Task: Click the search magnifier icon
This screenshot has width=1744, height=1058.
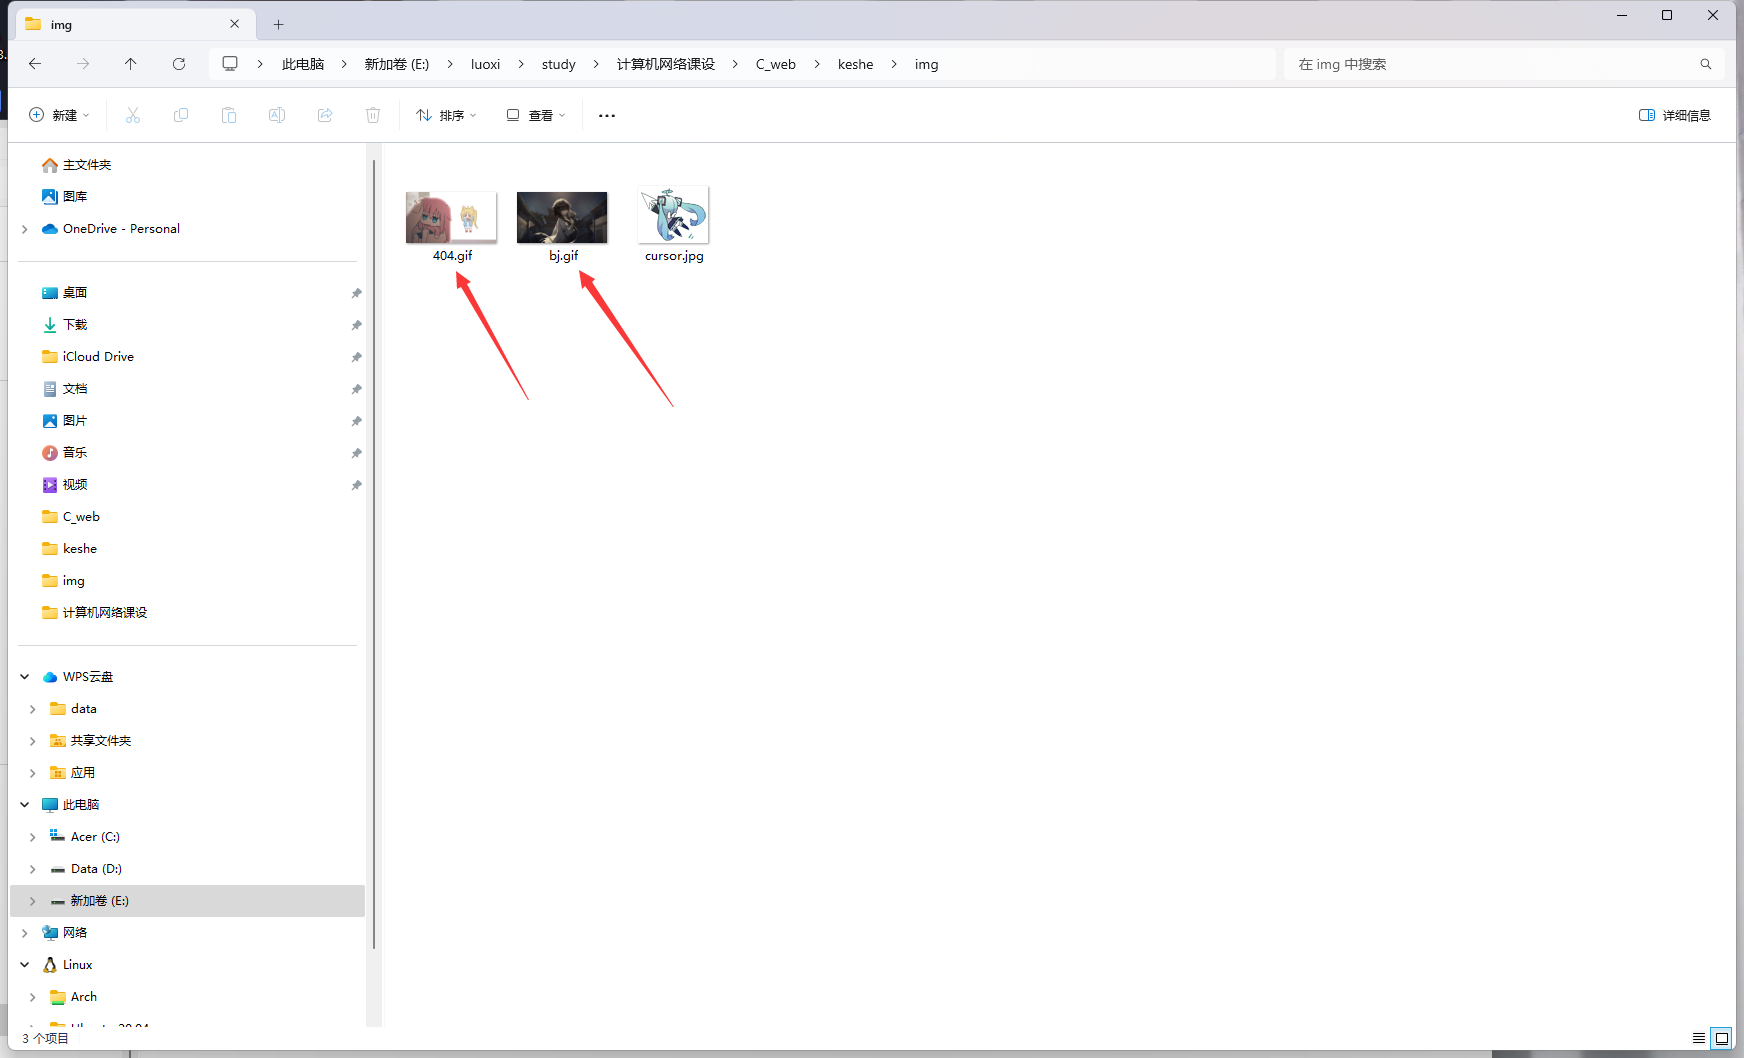Action: [1706, 64]
